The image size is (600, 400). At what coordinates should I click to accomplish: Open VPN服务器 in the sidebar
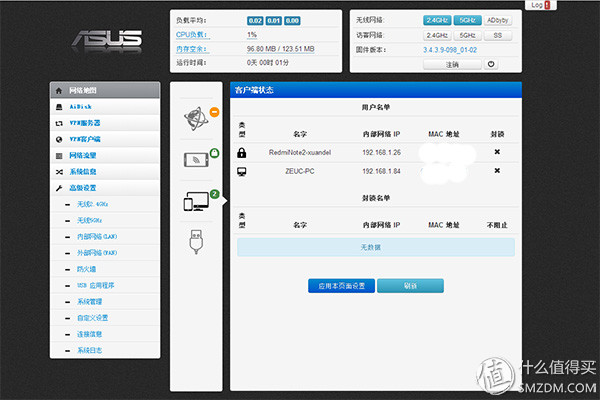coord(105,123)
